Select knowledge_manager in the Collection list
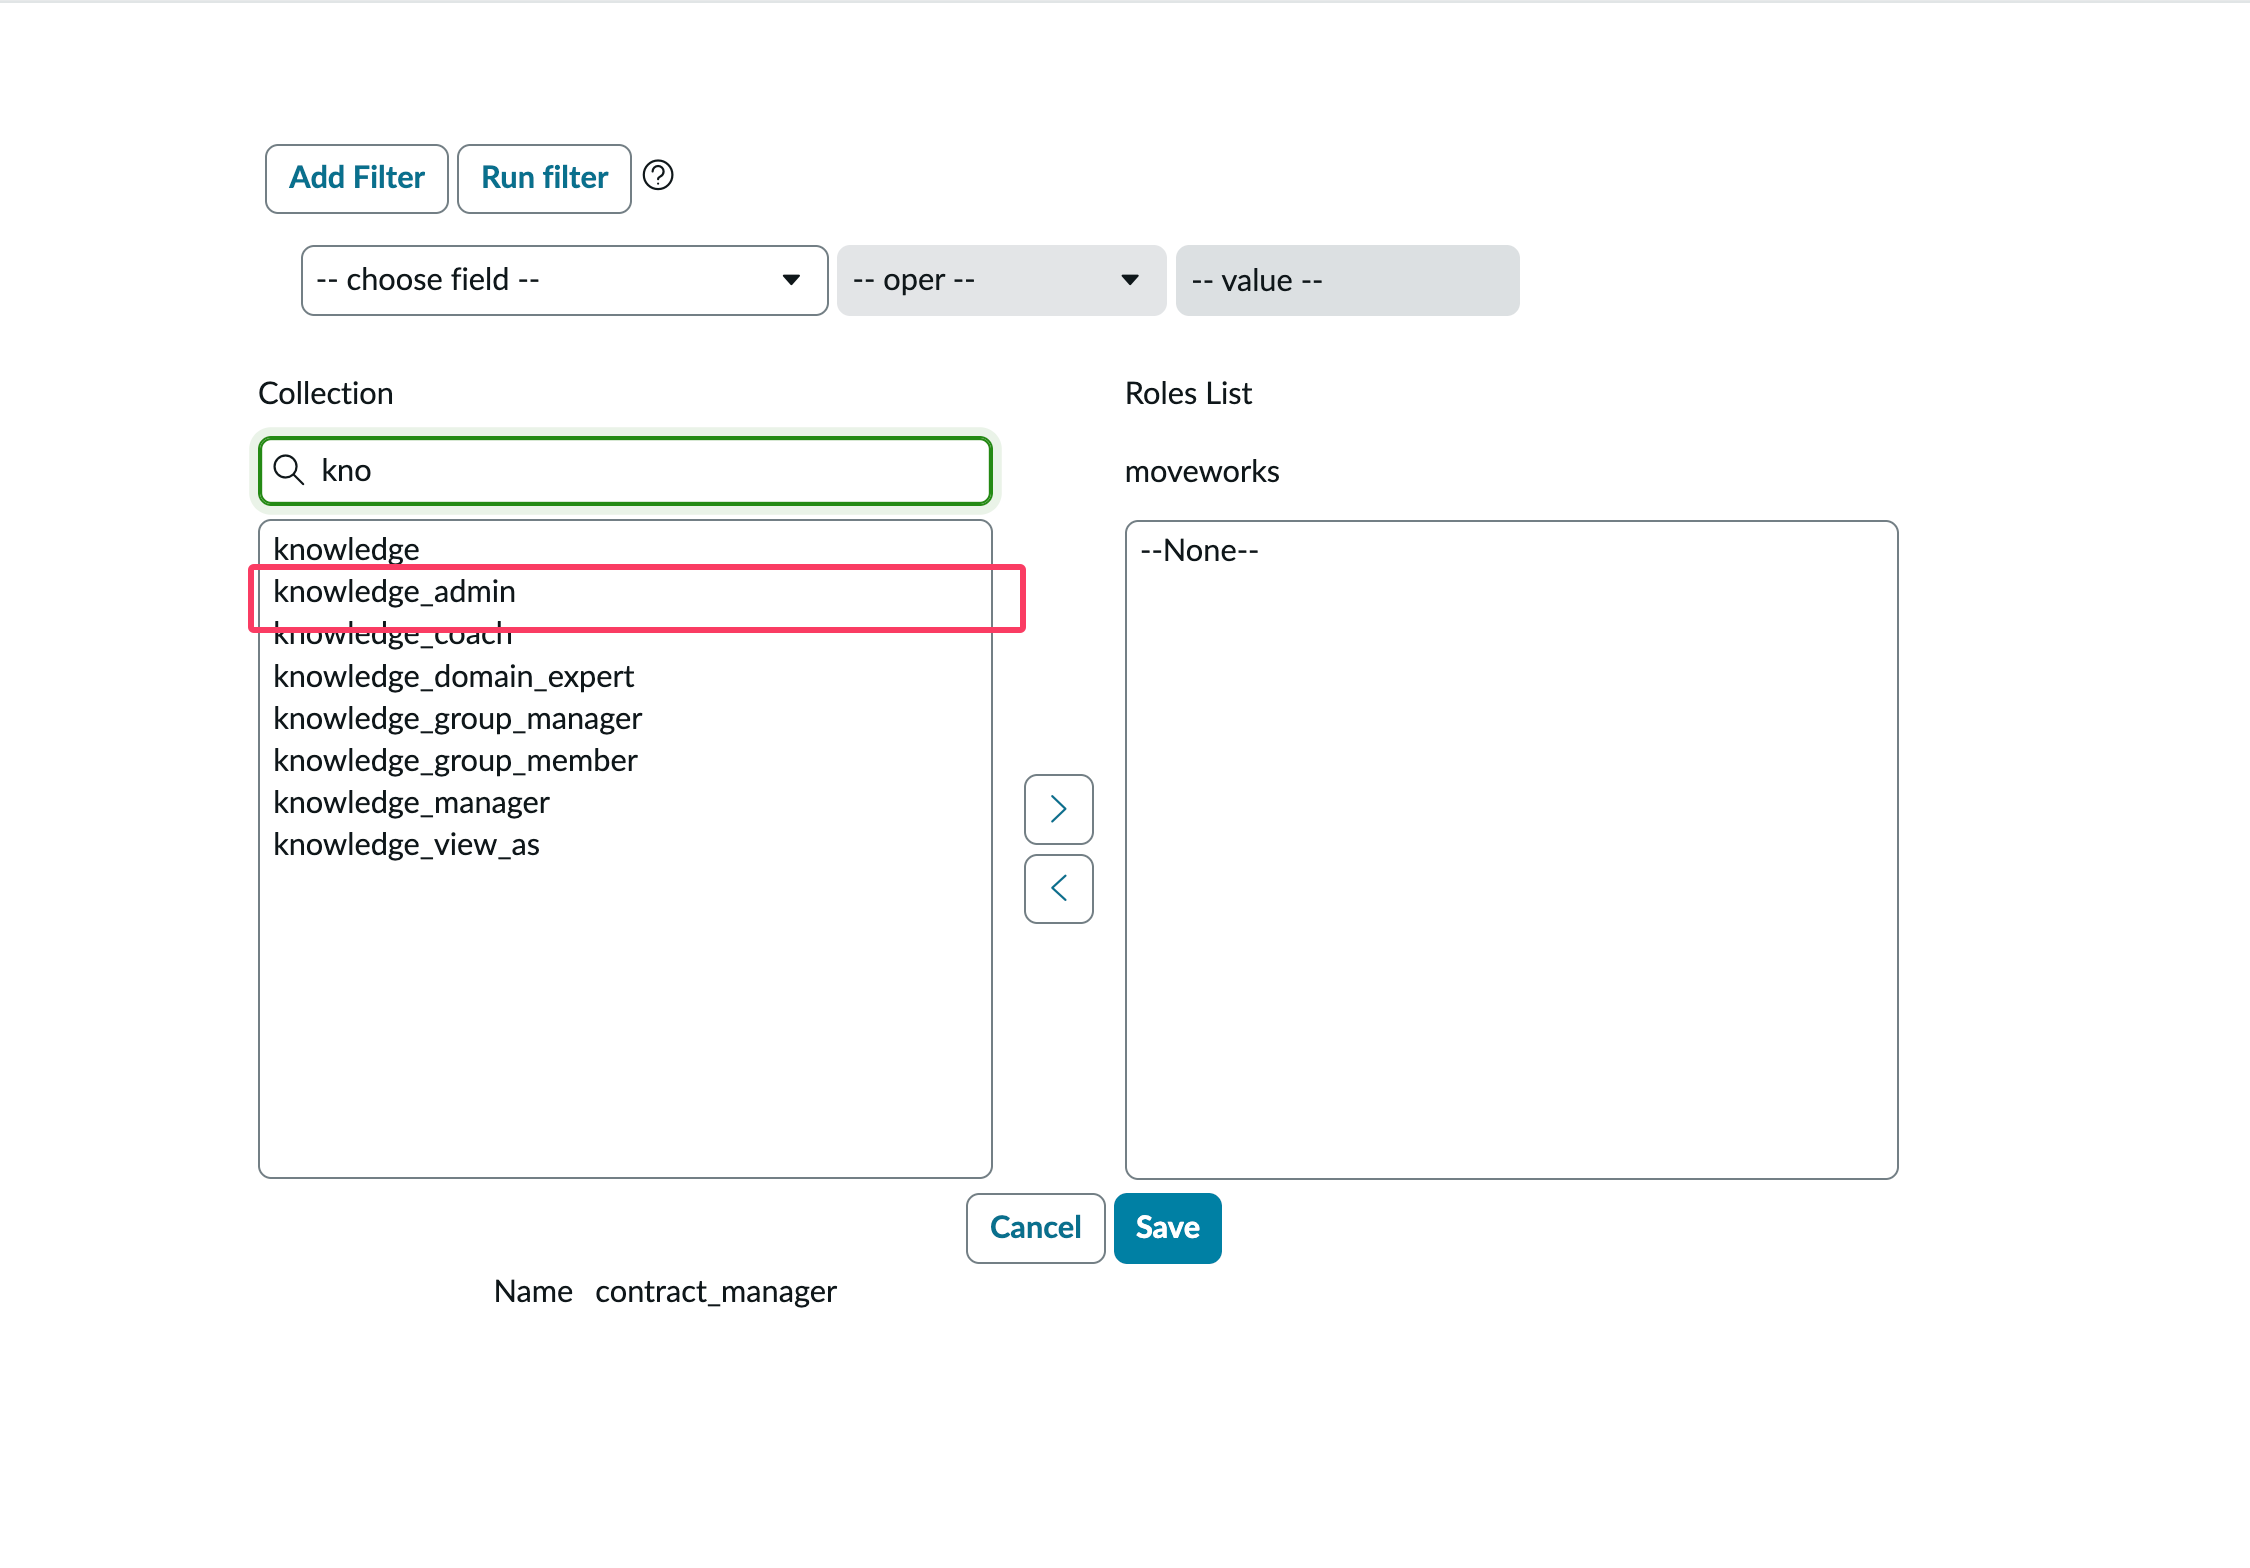Screen dimensions: 2250x1568 411,803
